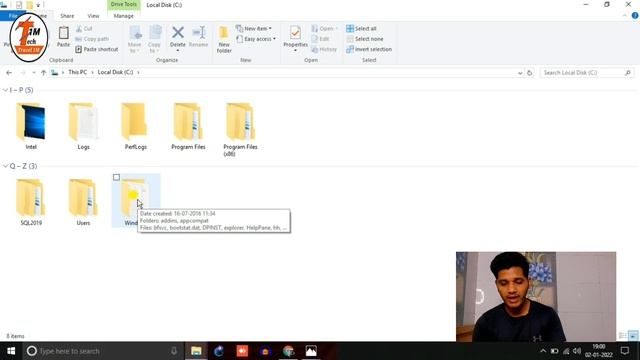
Task: Collapse the ribbon with the chevron
Action: pos(624,16)
